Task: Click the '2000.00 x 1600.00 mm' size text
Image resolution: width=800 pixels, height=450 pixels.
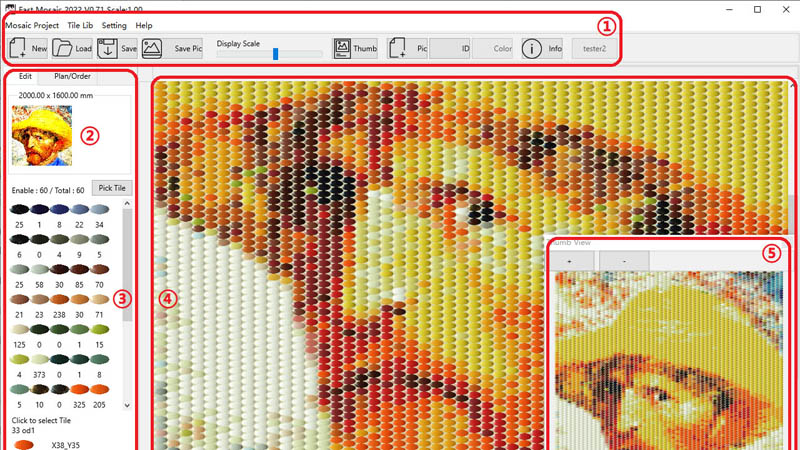Action: [56, 95]
